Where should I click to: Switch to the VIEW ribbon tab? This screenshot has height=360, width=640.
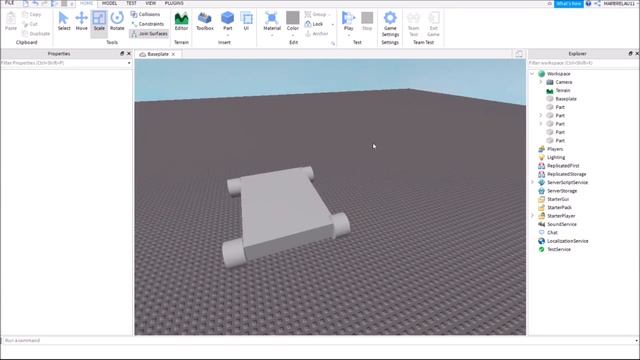tap(151, 3)
